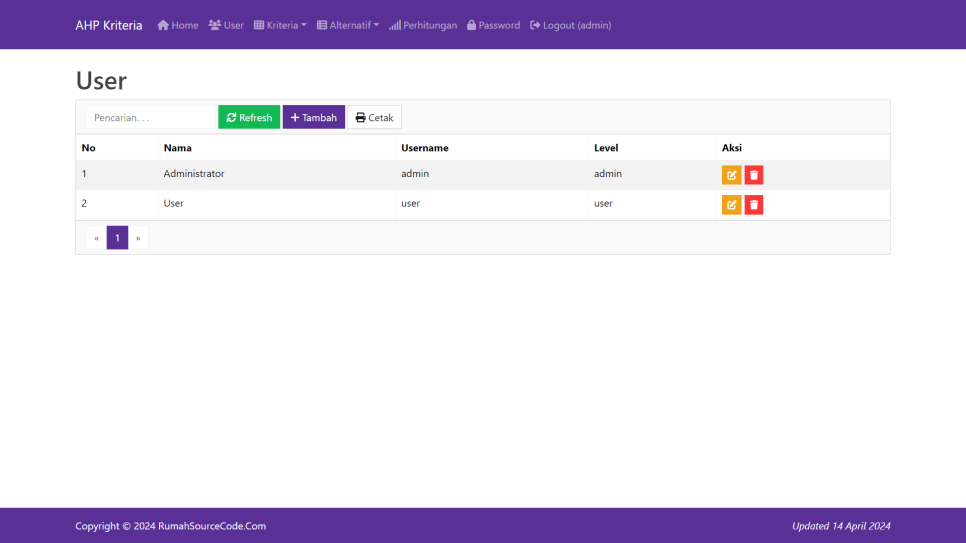The image size is (966, 543).
Task: Click the User page heading
Action: coord(101,81)
